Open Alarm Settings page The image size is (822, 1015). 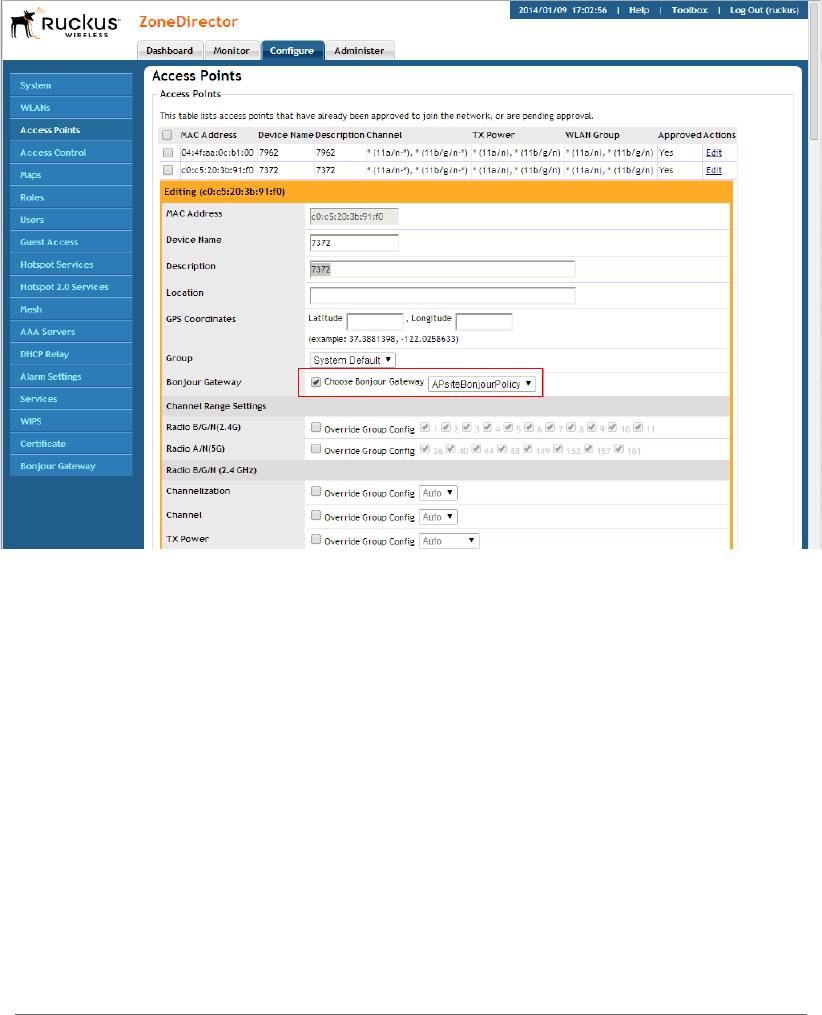[x=71, y=377]
